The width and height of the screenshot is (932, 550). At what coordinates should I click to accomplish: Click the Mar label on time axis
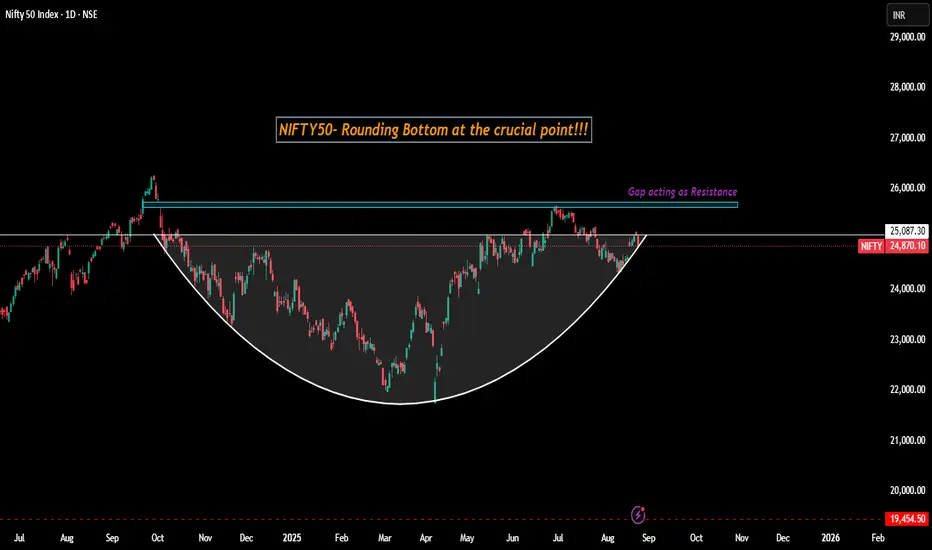tap(385, 538)
